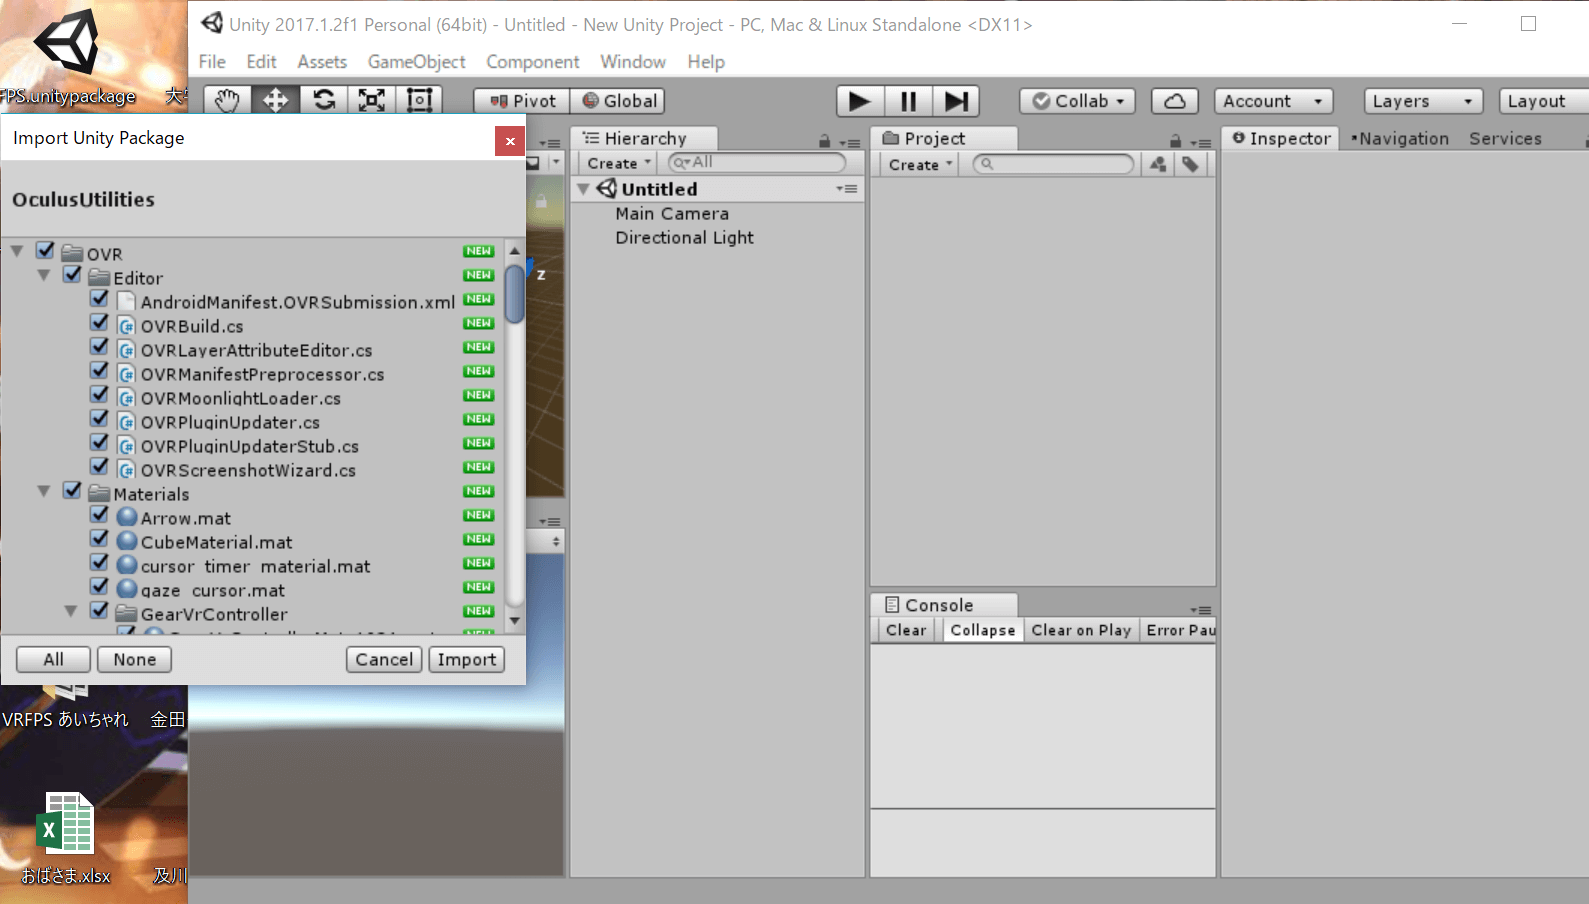Uncheck the Editor folder checkbox
1589x904 pixels.
pos(72,274)
